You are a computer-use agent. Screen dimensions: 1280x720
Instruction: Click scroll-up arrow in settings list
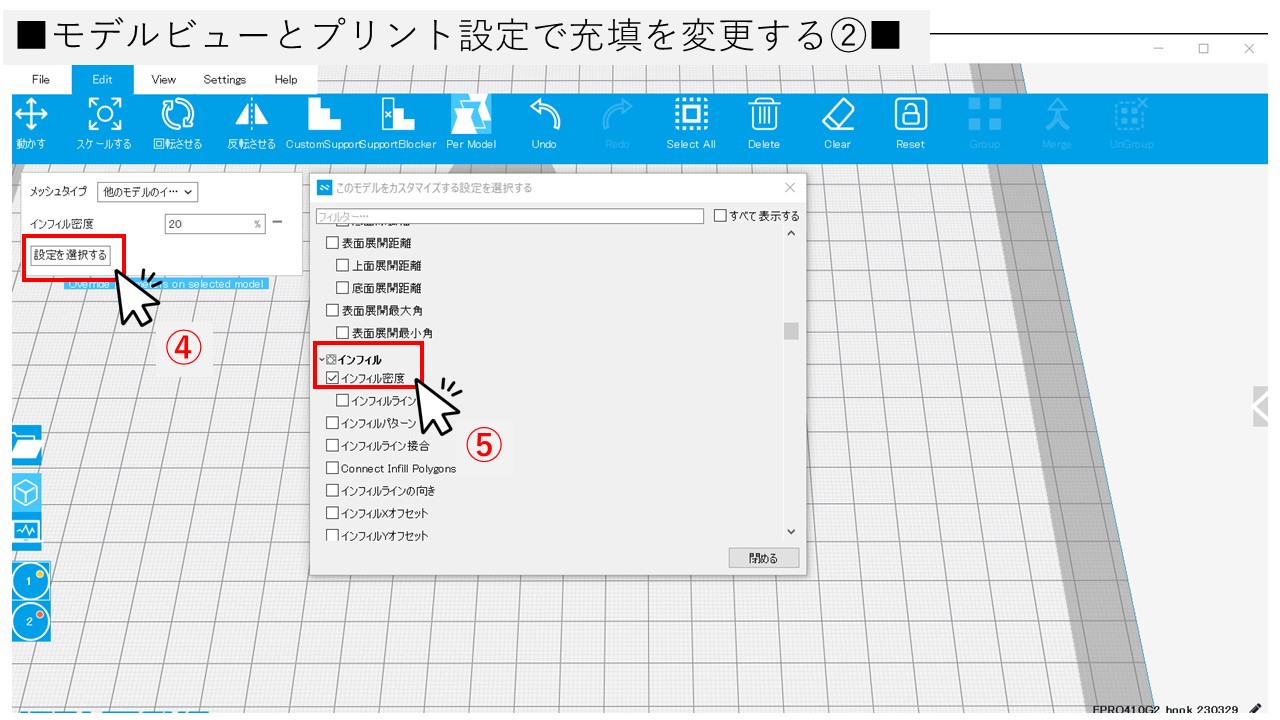click(791, 234)
